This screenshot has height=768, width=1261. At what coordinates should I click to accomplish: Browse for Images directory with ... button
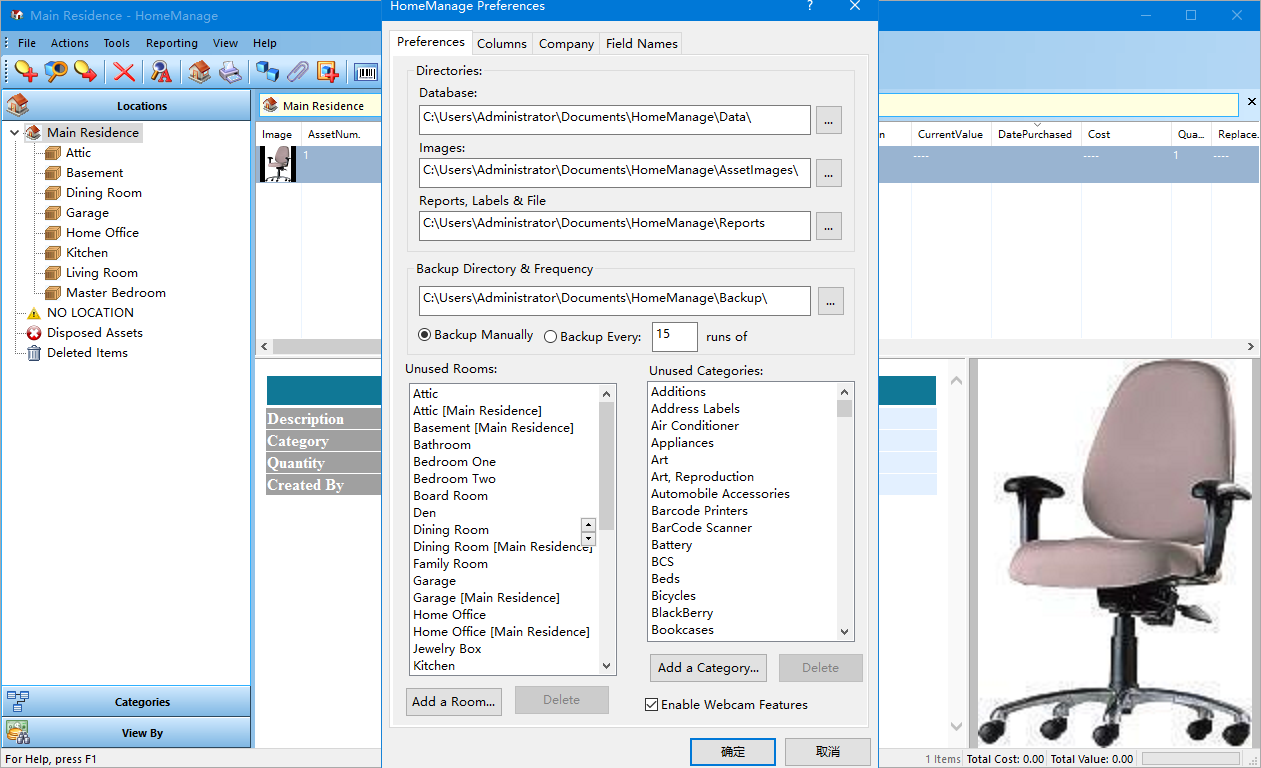(x=829, y=173)
